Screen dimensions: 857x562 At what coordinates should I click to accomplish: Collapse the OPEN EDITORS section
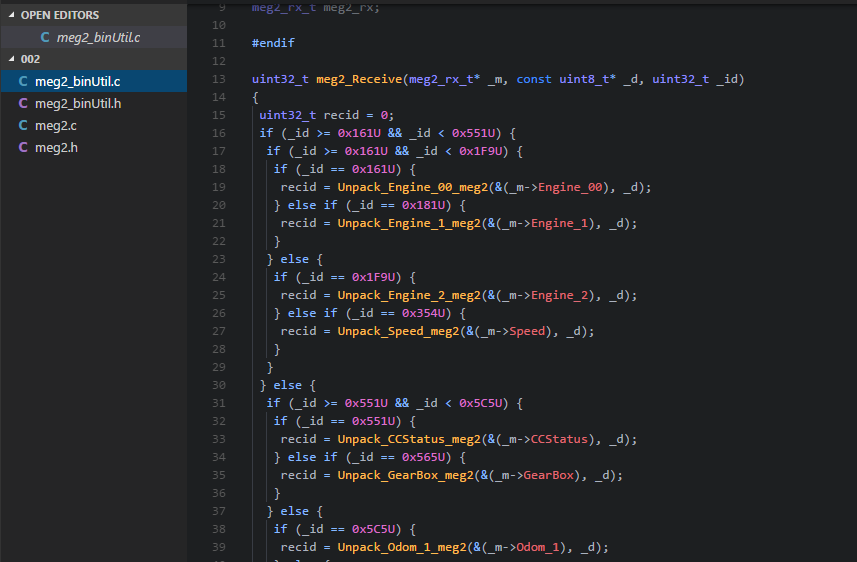click(11, 15)
